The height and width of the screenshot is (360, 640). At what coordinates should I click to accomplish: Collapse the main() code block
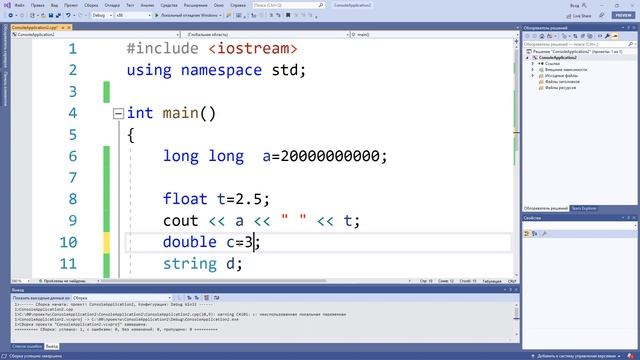(118, 113)
